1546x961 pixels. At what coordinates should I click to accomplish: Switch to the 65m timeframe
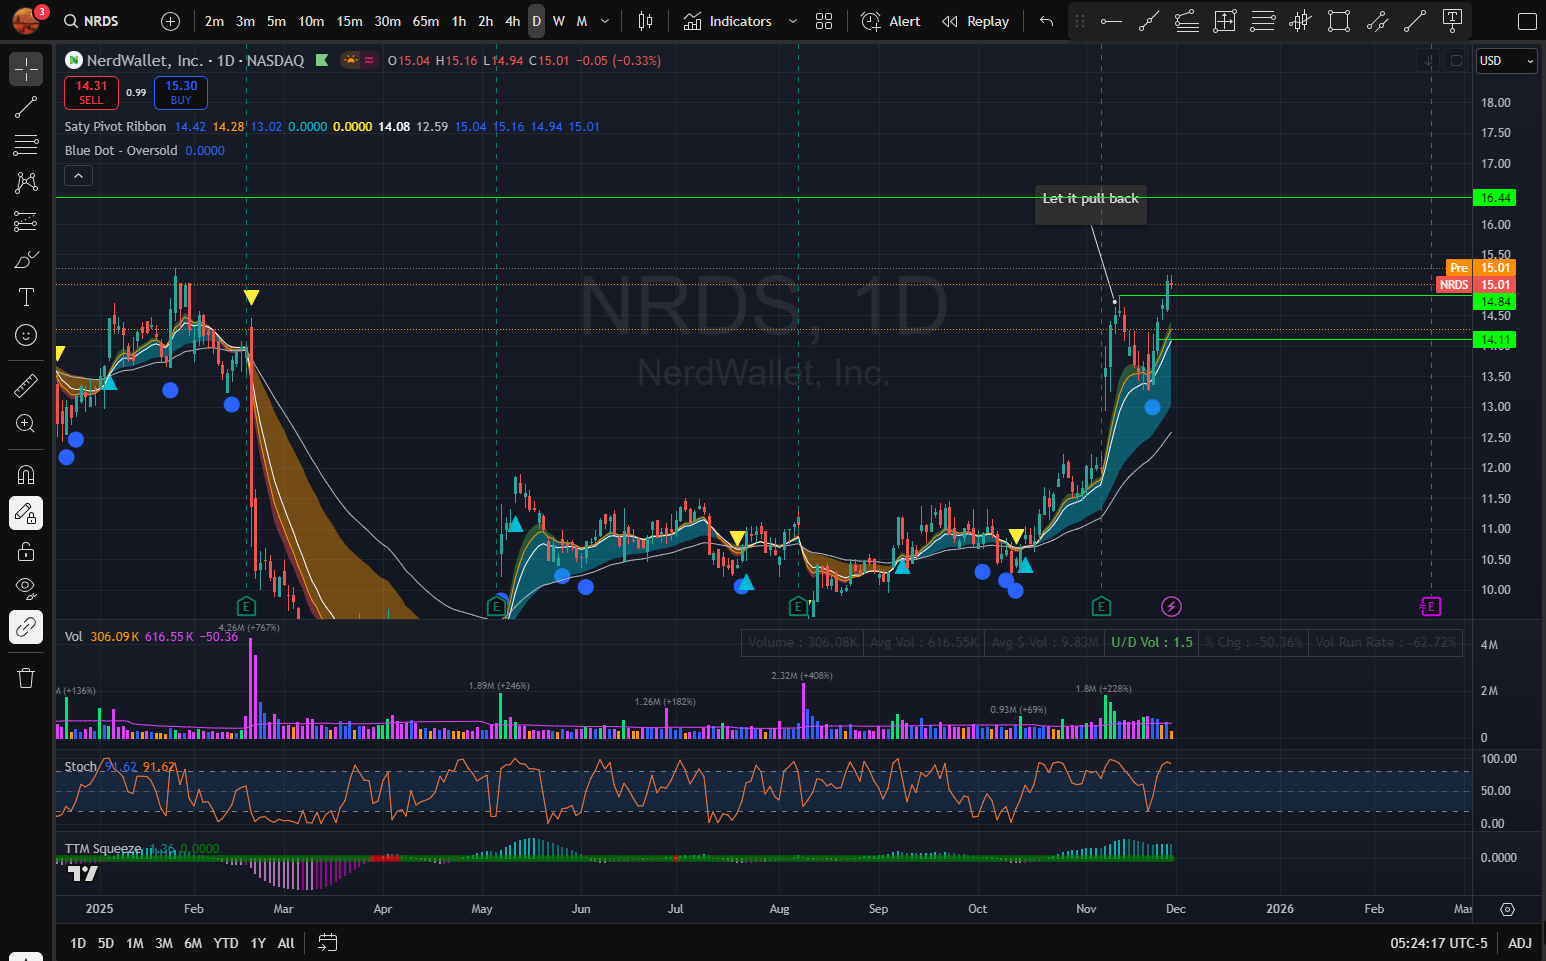(425, 21)
